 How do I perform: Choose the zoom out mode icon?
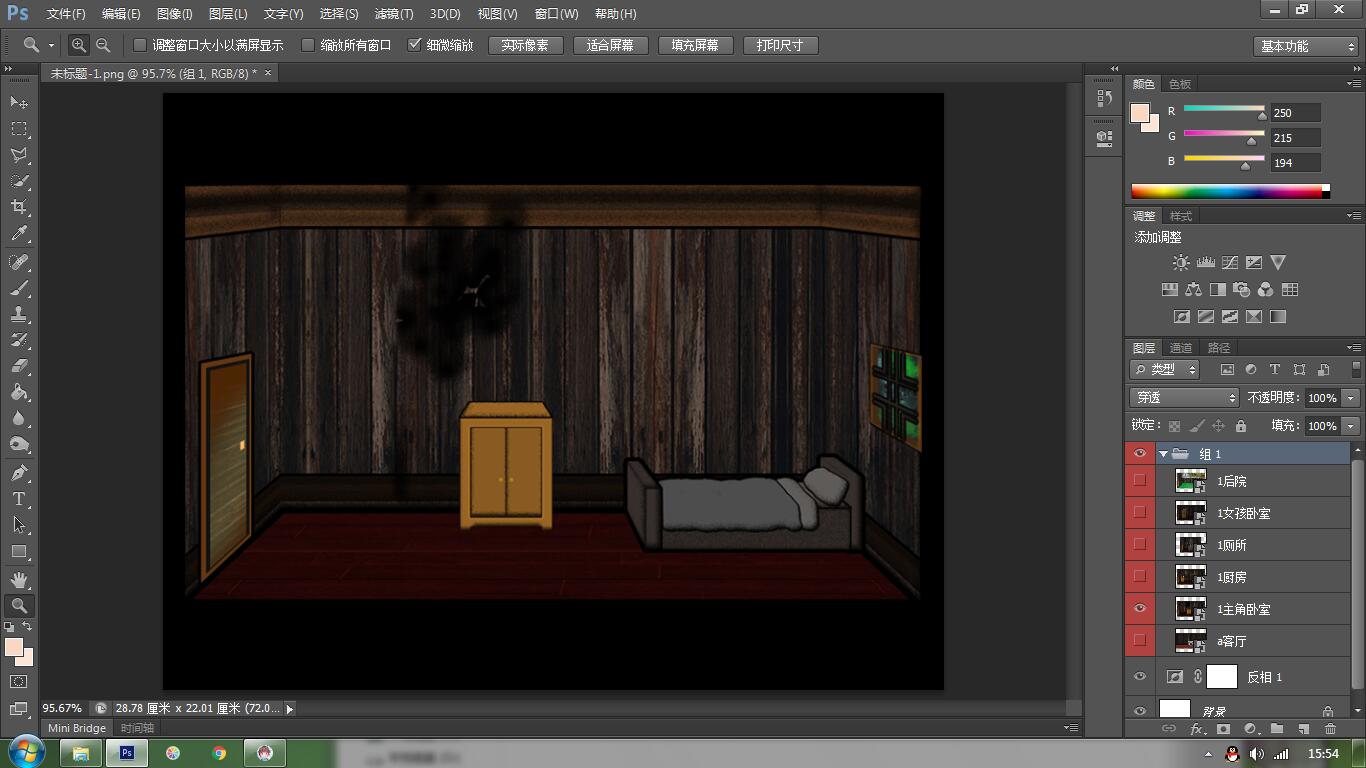pyautogui.click(x=103, y=45)
